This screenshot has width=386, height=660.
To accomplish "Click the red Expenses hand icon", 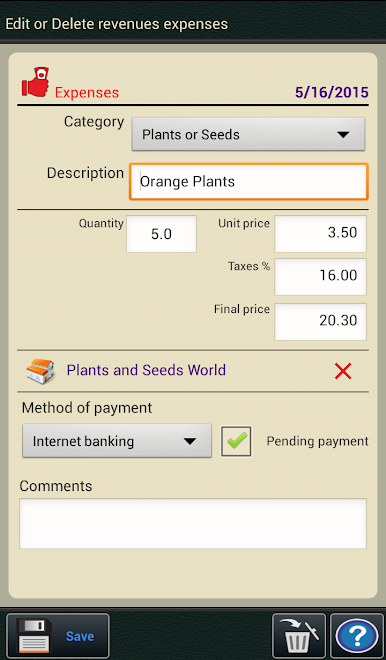I will tap(35, 82).
